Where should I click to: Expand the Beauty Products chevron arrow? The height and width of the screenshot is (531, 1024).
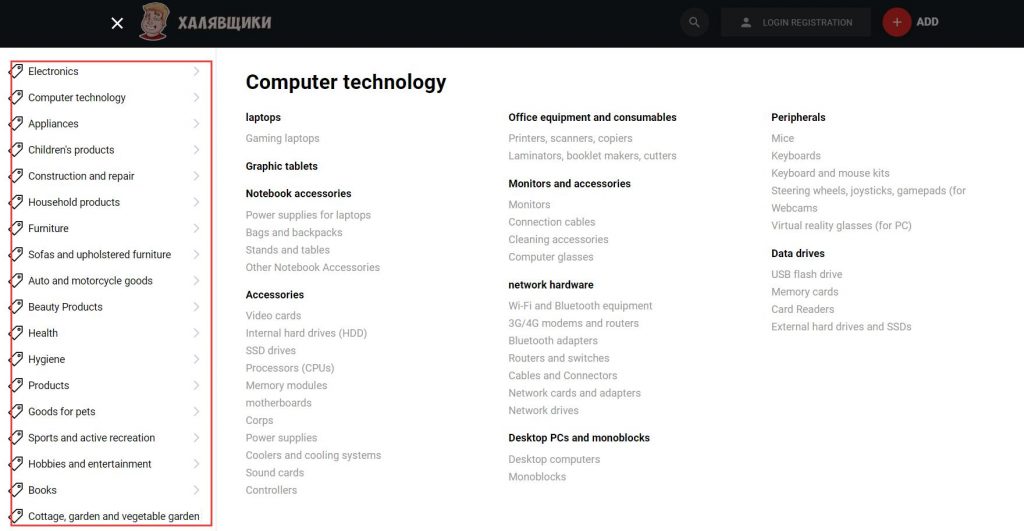(197, 306)
